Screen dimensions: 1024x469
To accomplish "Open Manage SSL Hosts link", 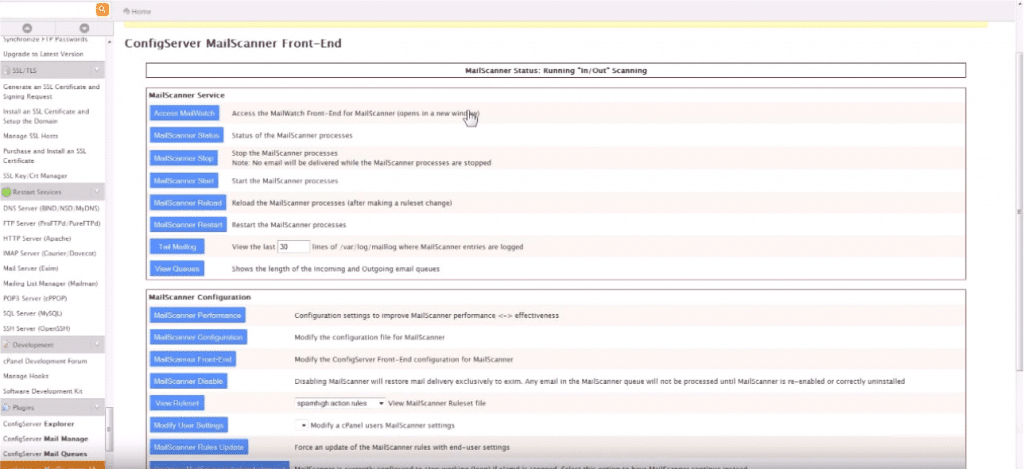I will 31,136.
